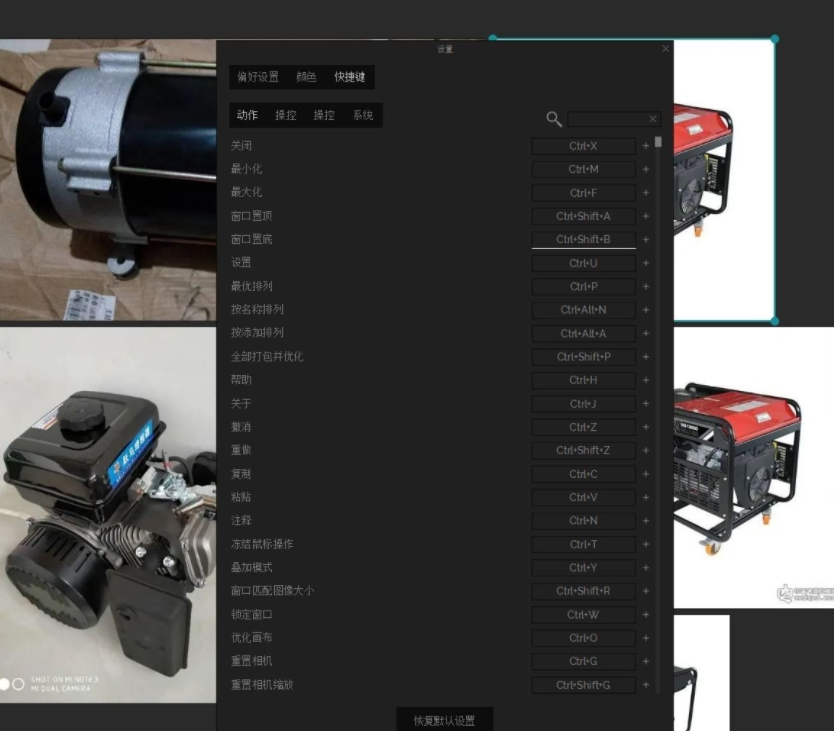Click the plus icon beside 重做
Screen dimensions: 835x731
coord(645,450)
